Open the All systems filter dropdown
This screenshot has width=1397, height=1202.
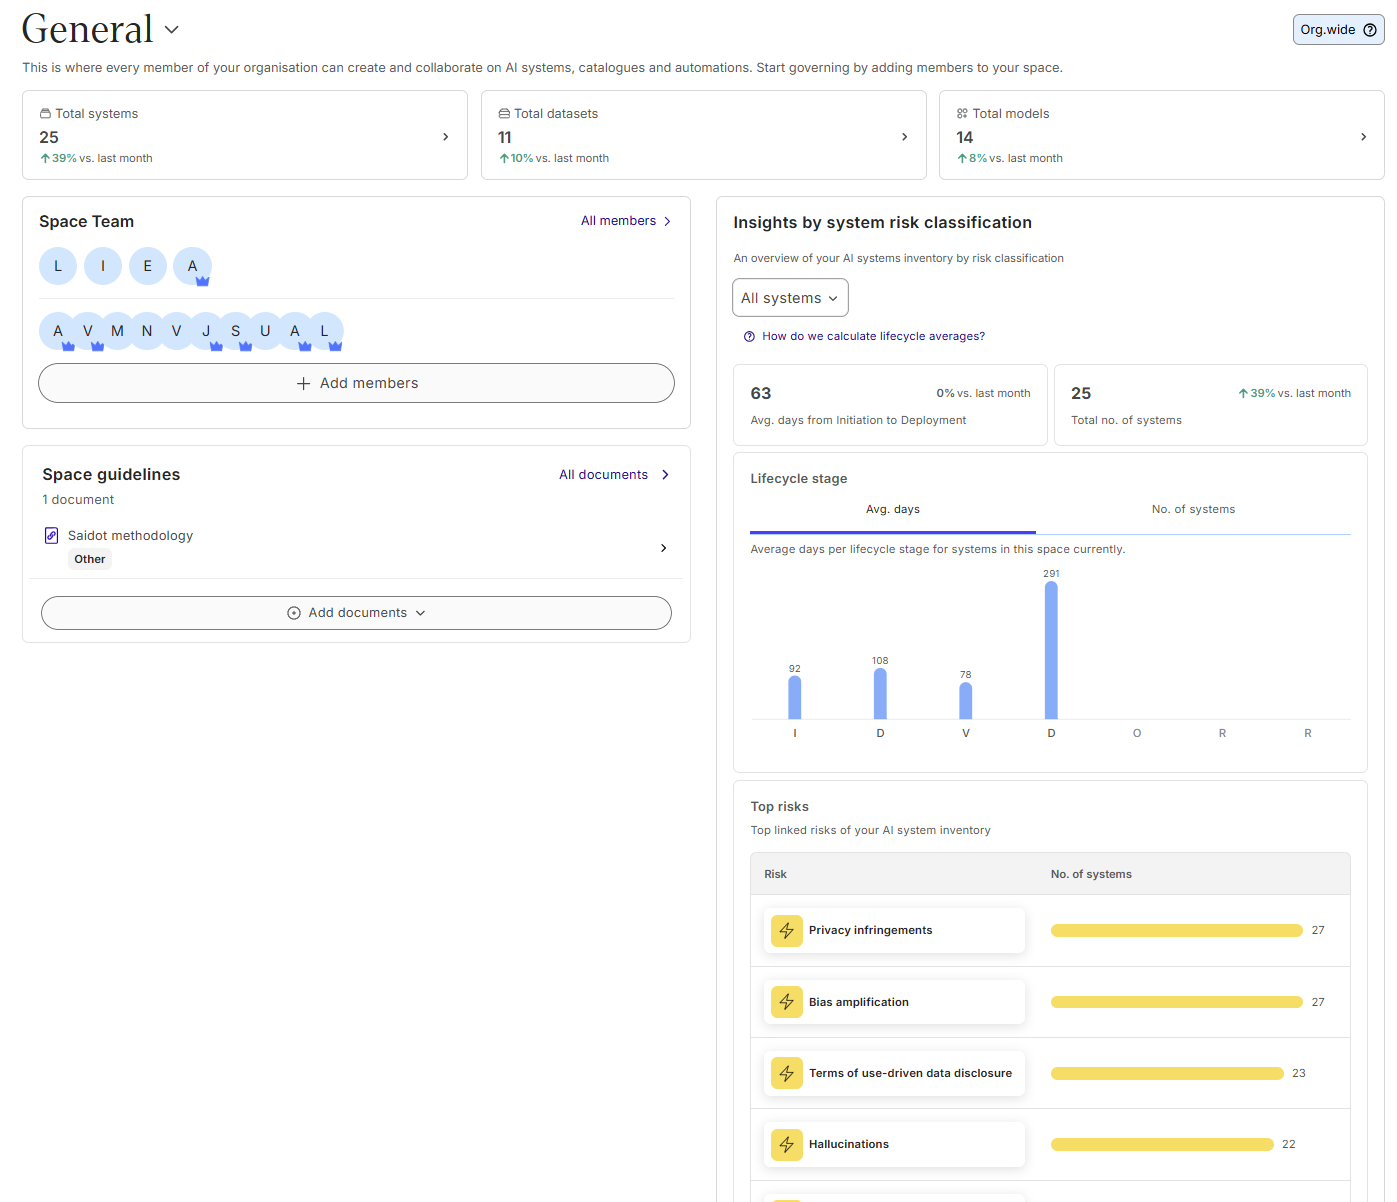(790, 298)
